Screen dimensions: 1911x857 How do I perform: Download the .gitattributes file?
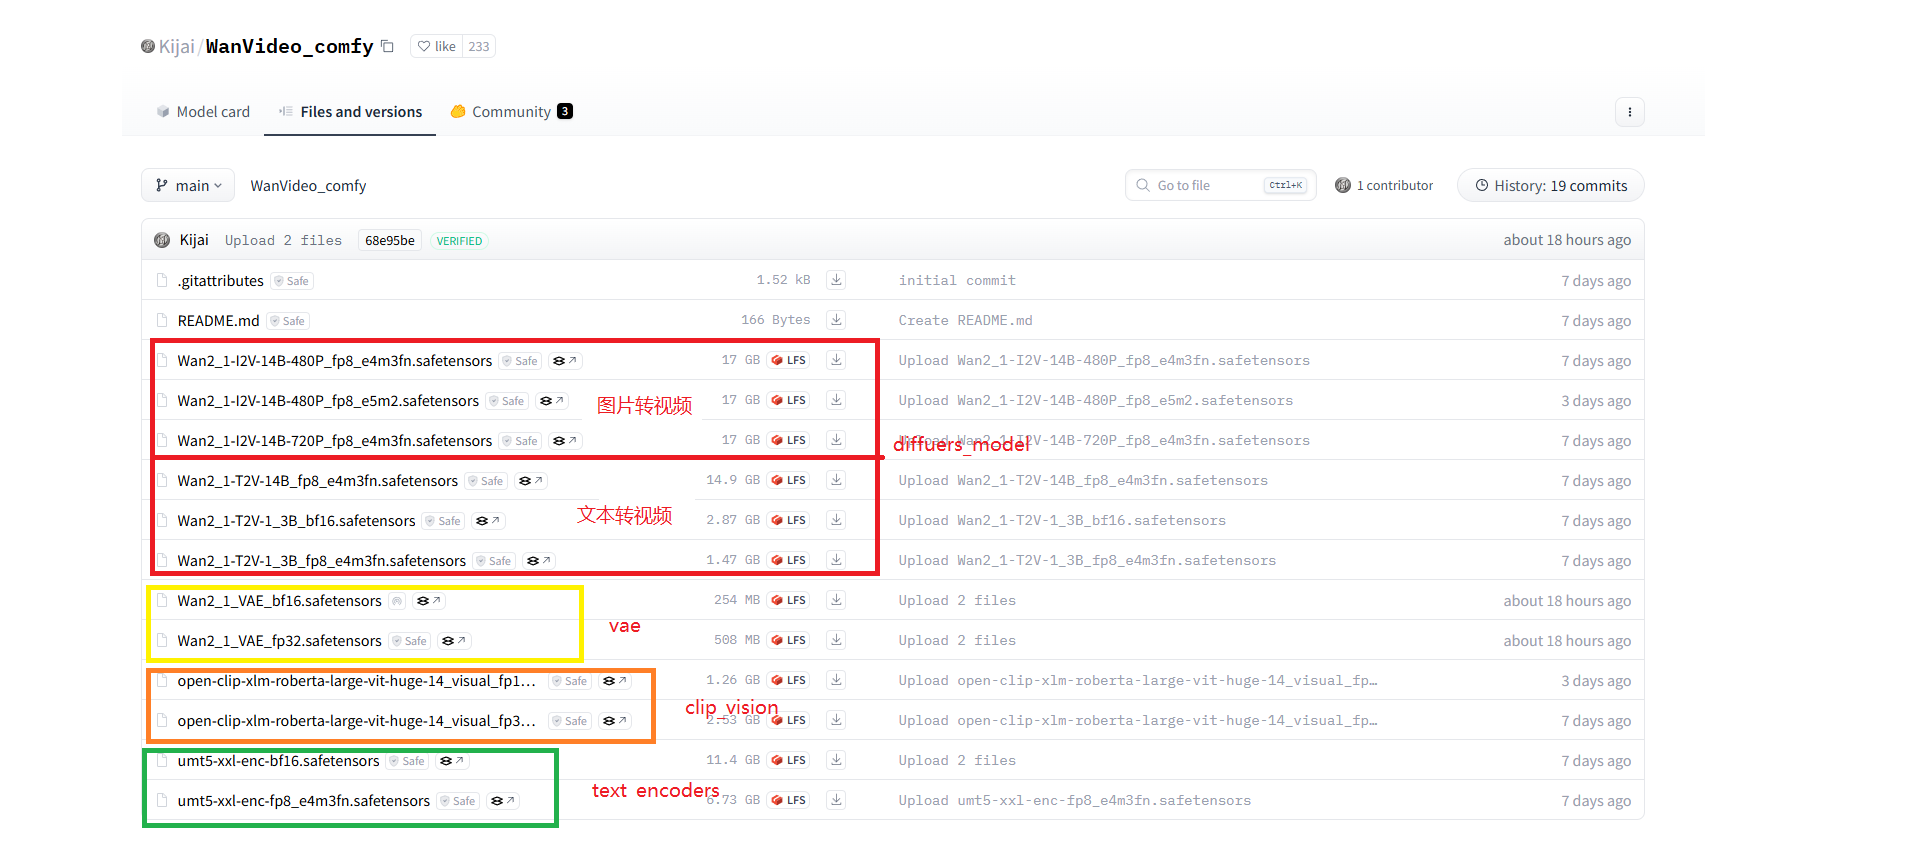click(x=836, y=280)
